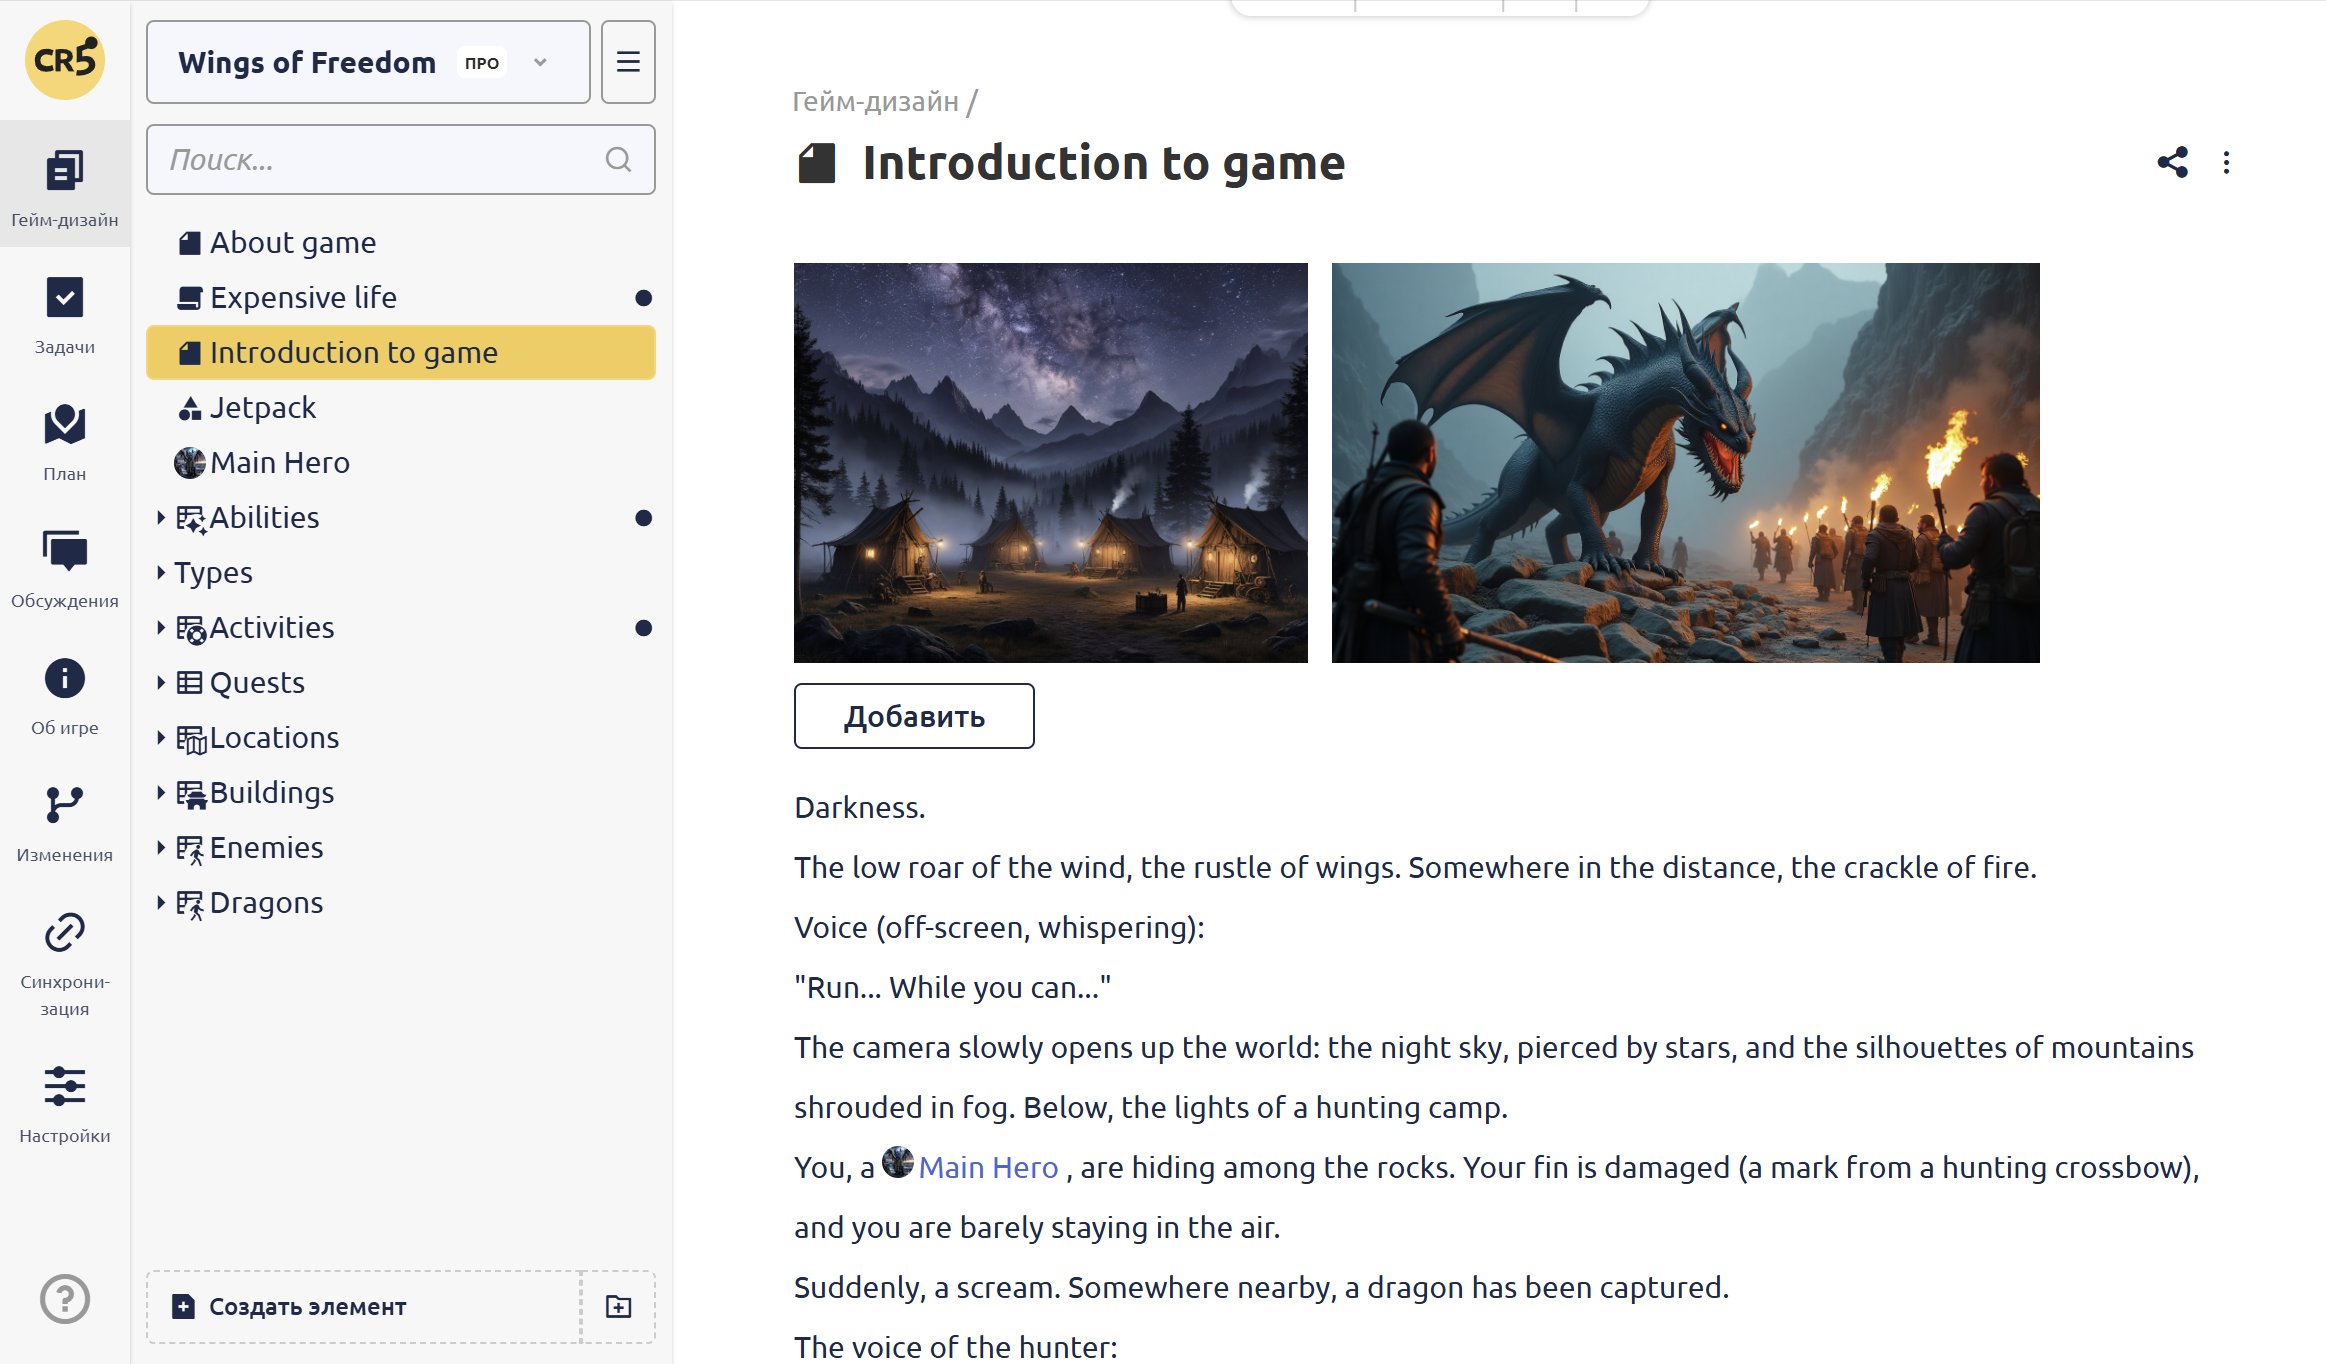The image size is (2326, 1364).
Task: Expand the Dragons tree folder
Action: pyautogui.click(x=160, y=902)
